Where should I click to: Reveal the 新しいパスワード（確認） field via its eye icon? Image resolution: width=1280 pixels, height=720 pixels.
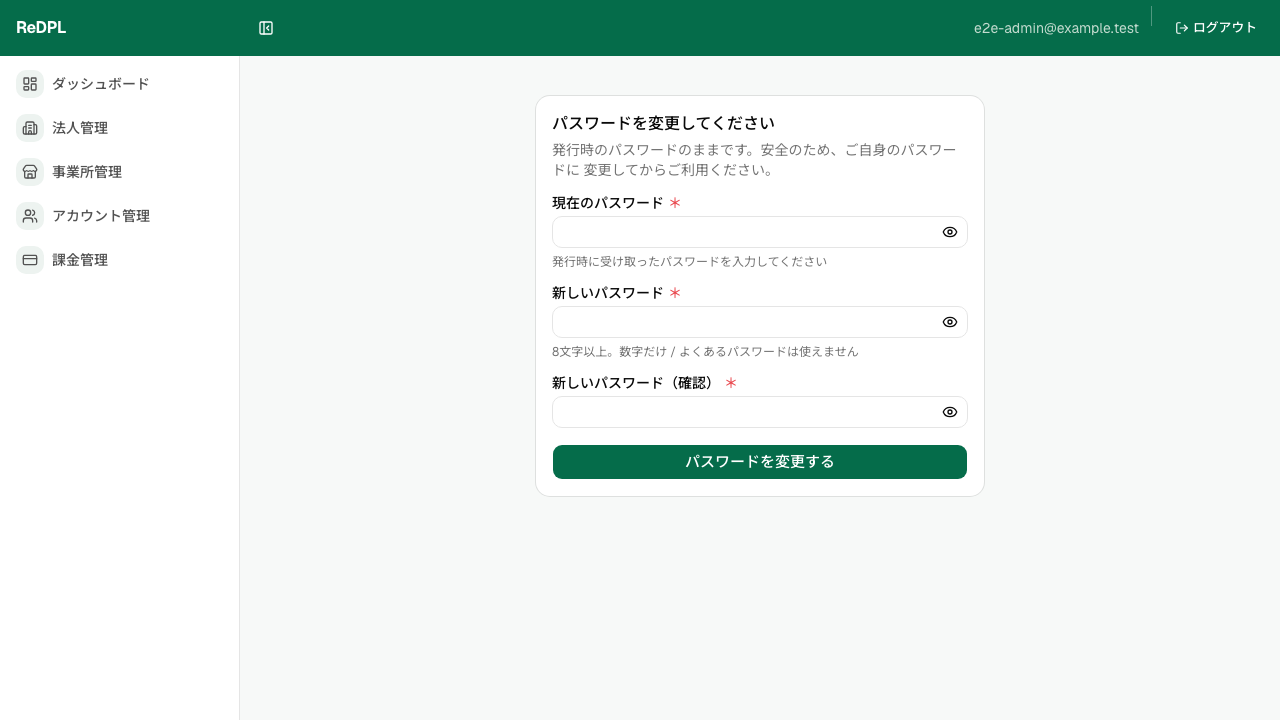(x=950, y=412)
